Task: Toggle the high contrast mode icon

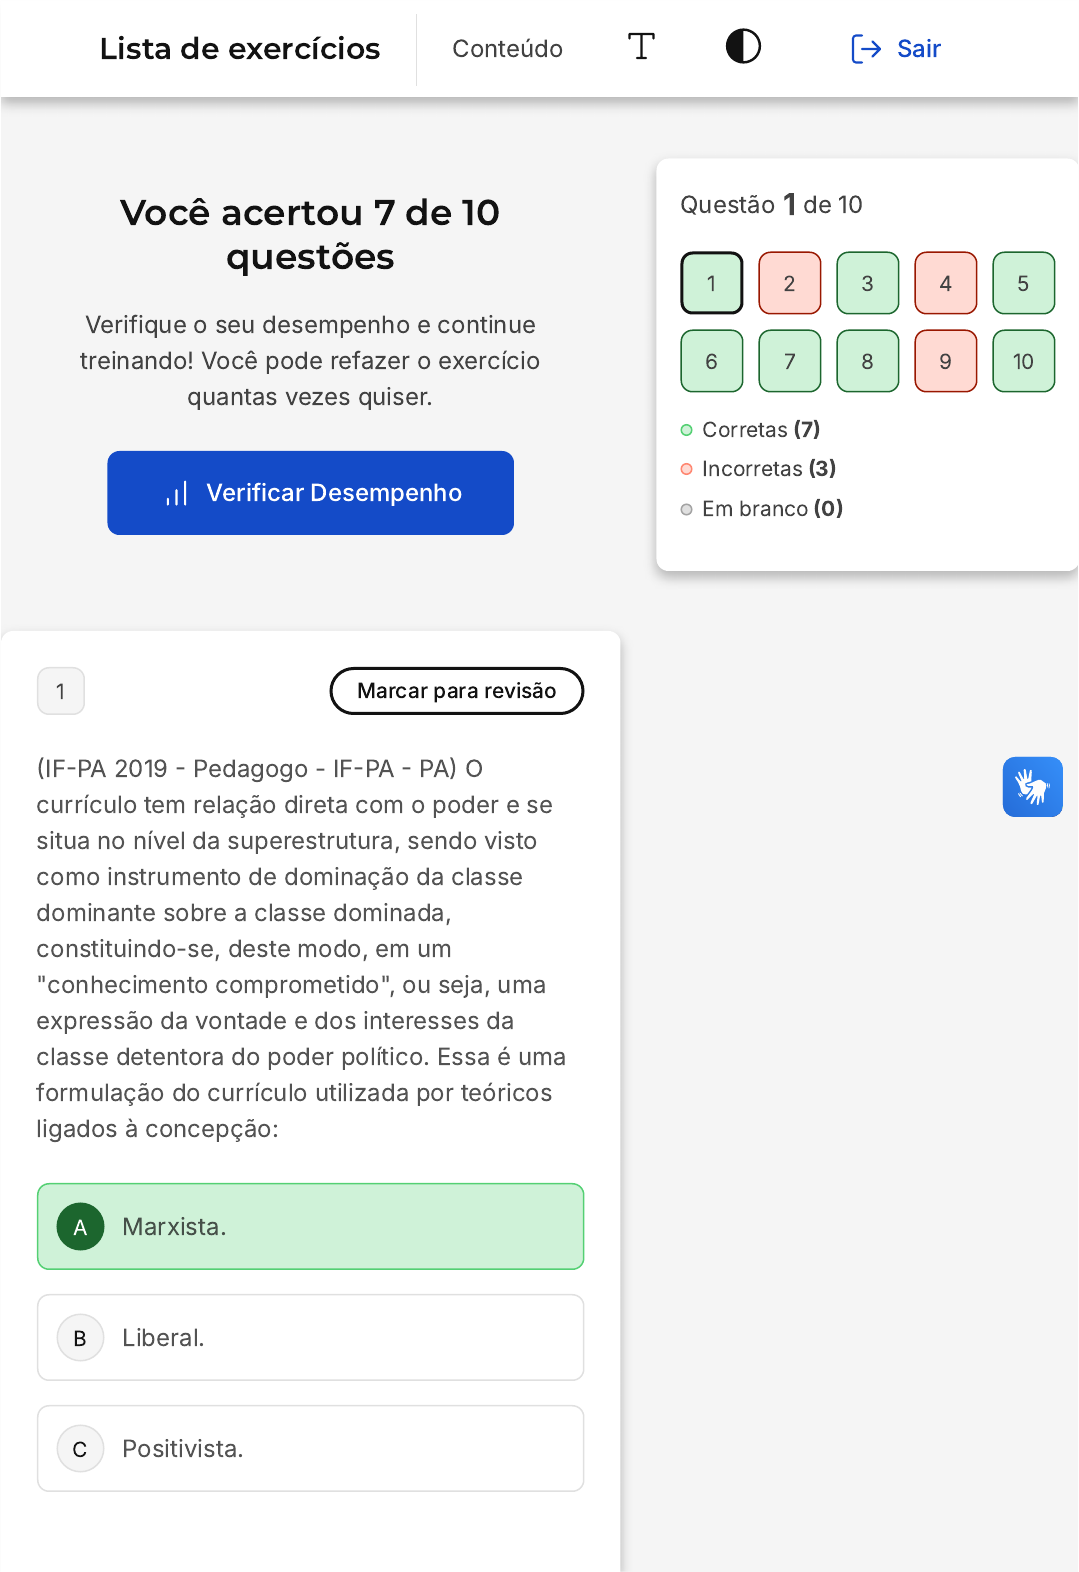Action: 743,47
